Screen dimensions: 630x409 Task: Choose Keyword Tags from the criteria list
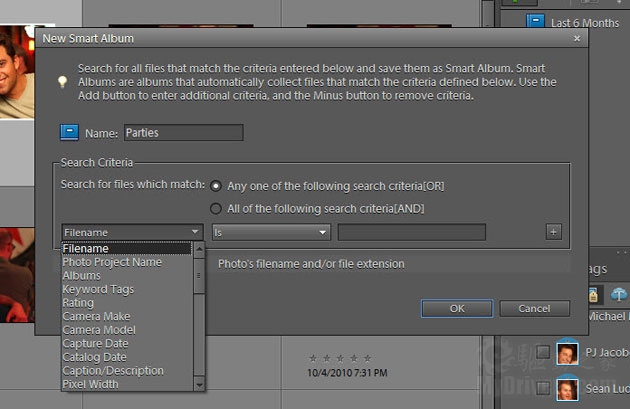pos(98,289)
